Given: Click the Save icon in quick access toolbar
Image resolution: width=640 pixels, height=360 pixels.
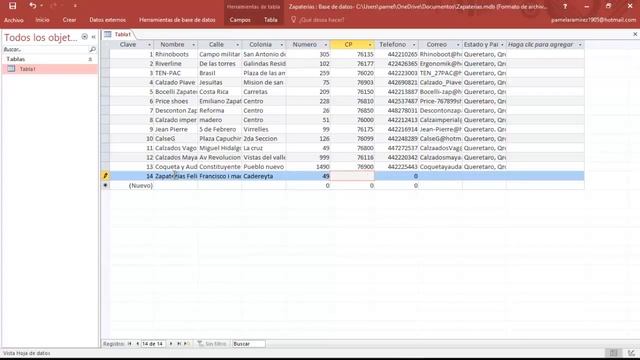Looking at the screenshot, I should (x=13, y=6).
